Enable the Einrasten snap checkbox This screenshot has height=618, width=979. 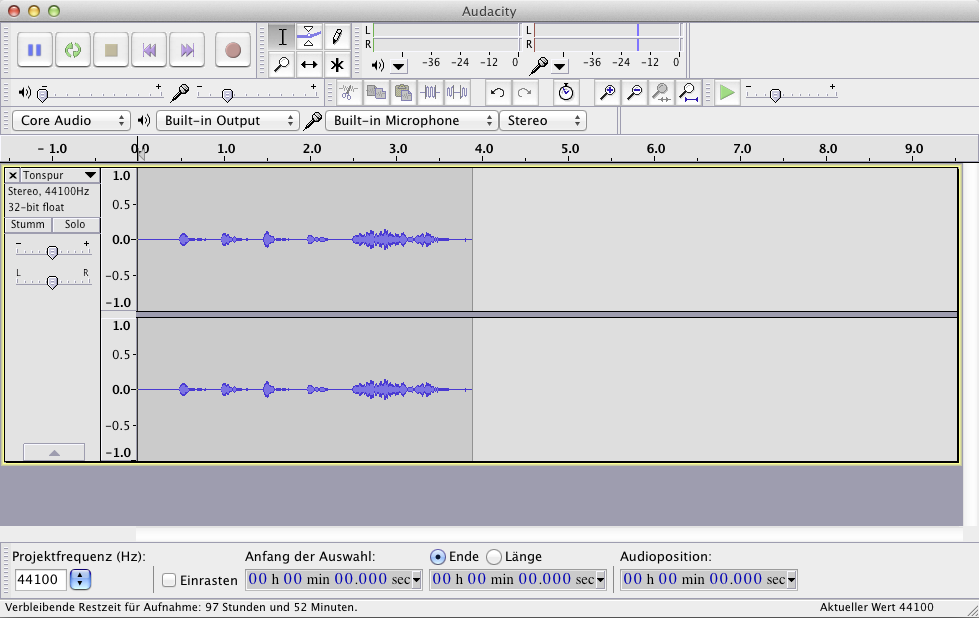[169, 580]
